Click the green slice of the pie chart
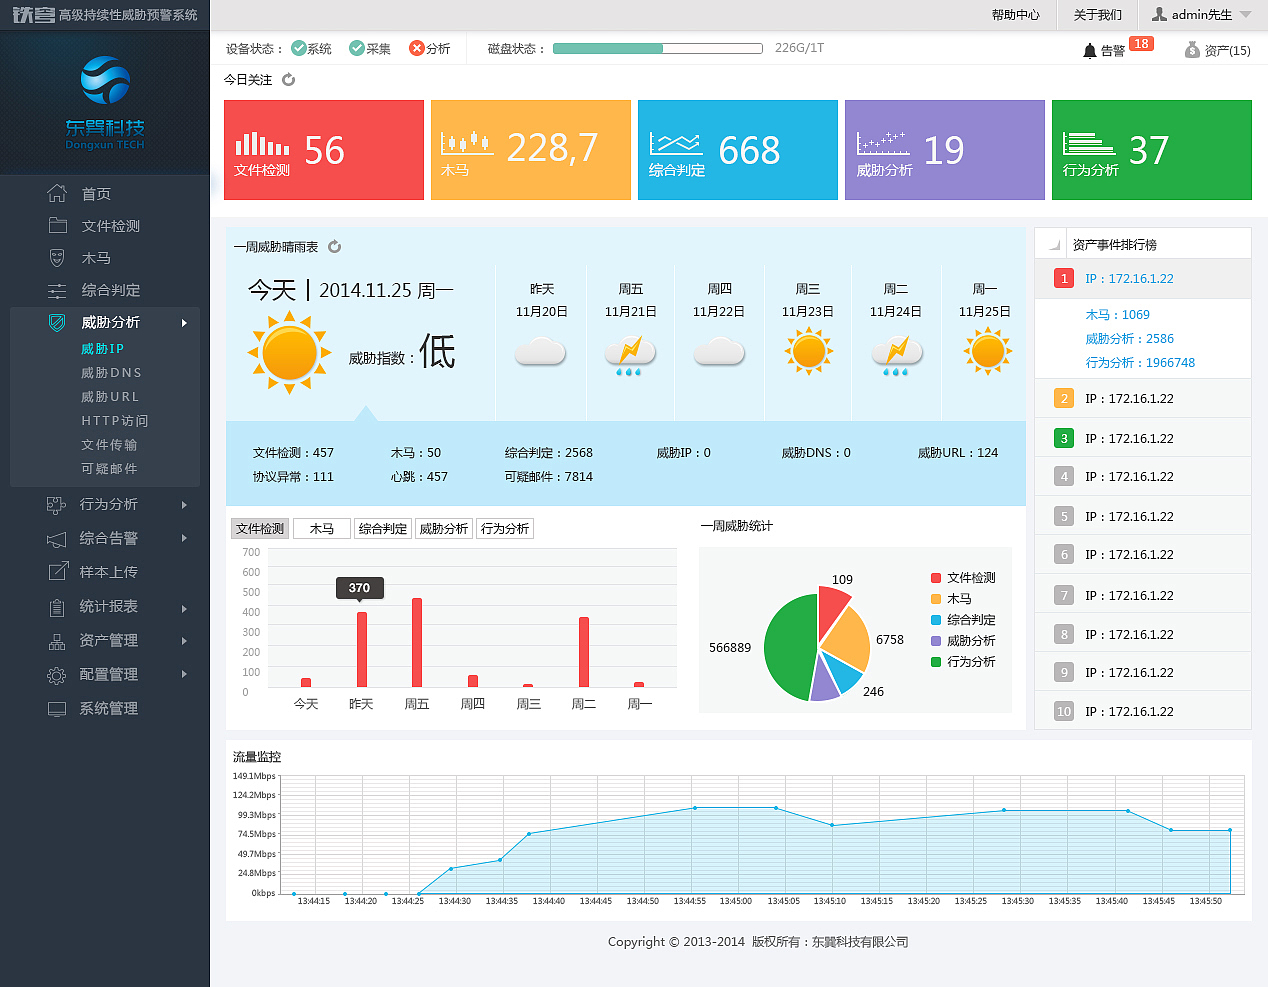This screenshot has height=987, width=1268. click(x=790, y=647)
